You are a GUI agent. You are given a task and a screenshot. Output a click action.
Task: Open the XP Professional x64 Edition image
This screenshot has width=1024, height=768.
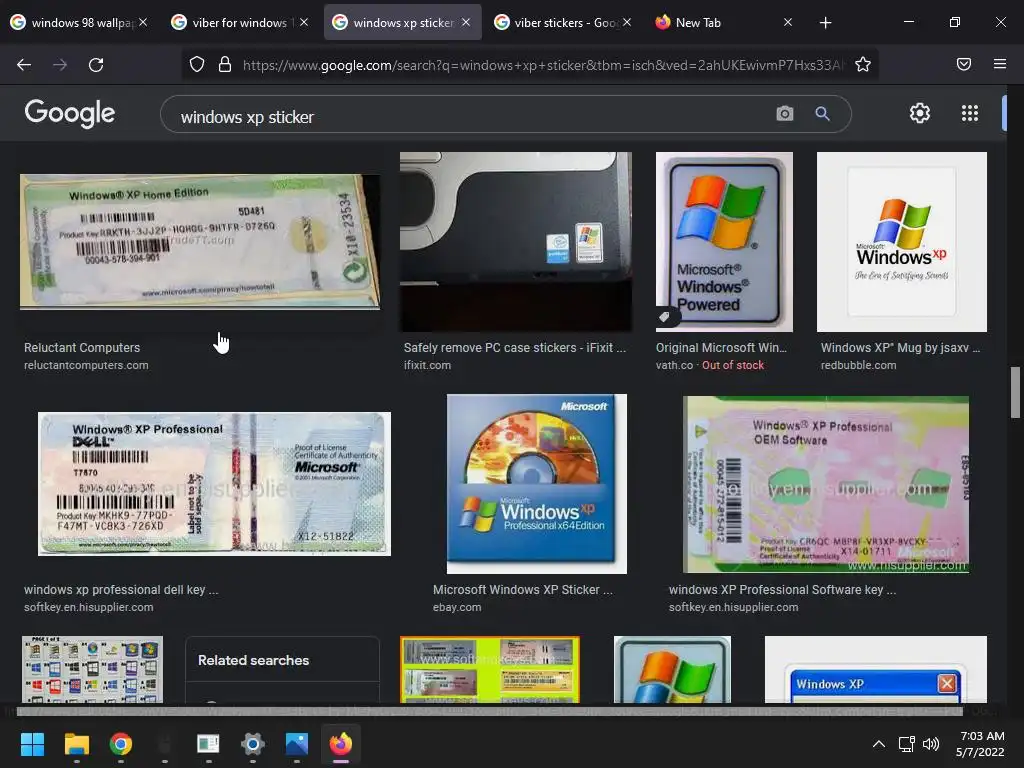pyautogui.click(x=537, y=484)
